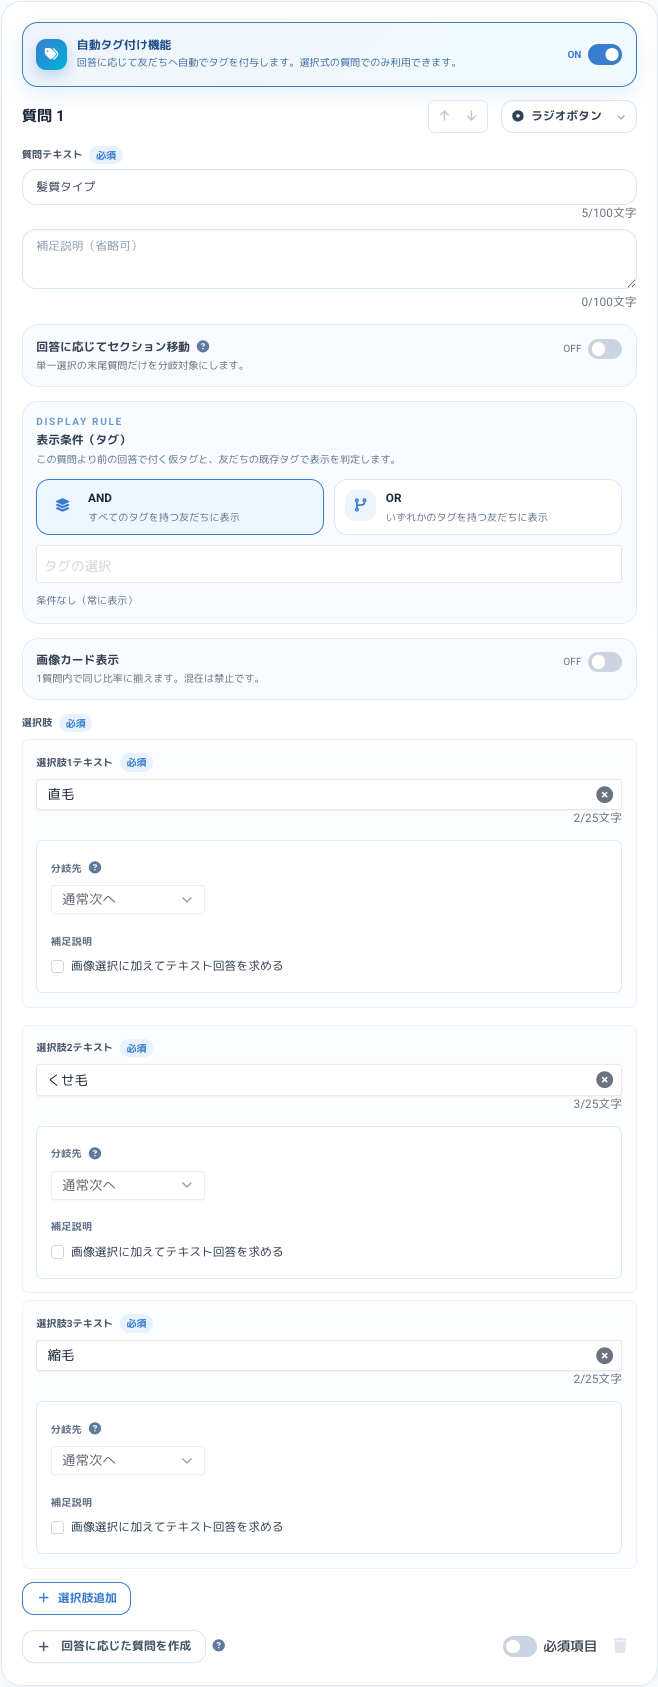Open 分岐先 help for 選択肢1

coord(95,867)
